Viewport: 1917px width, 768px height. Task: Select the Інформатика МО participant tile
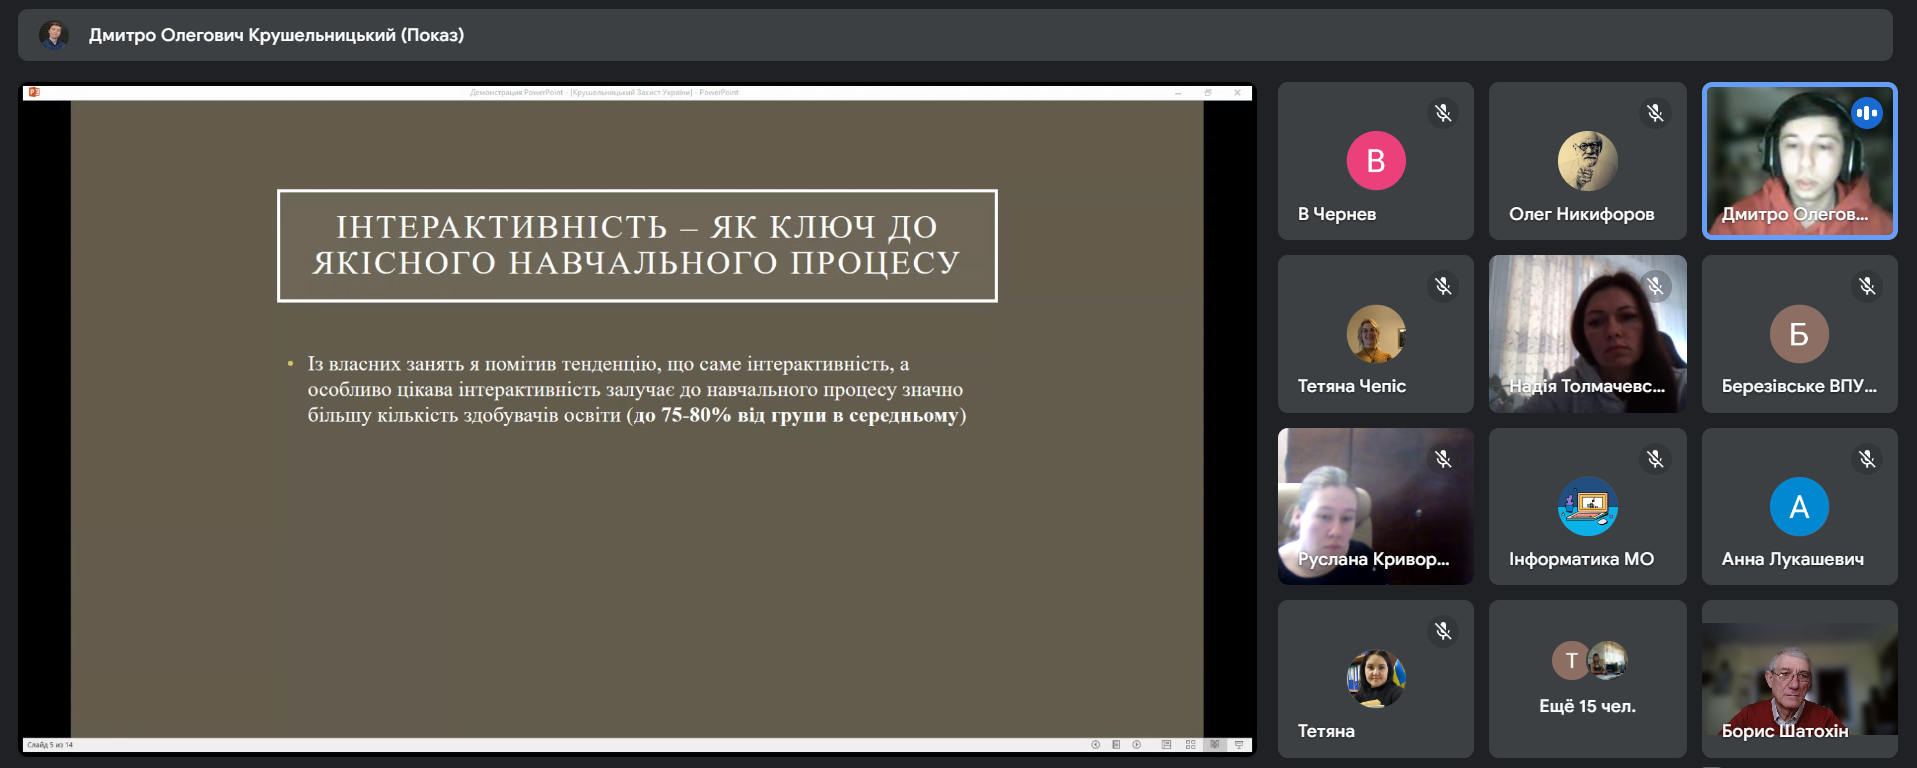point(1587,506)
